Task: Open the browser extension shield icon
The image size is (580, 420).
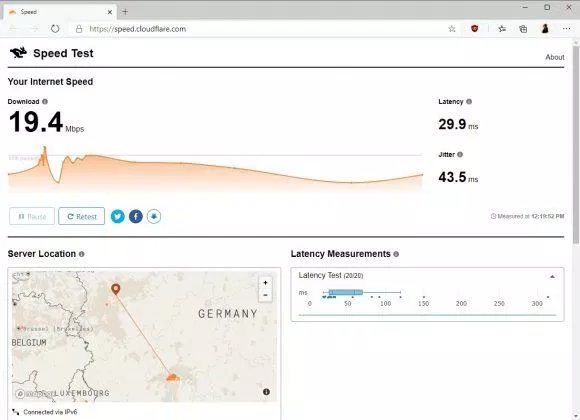Action: click(x=475, y=28)
